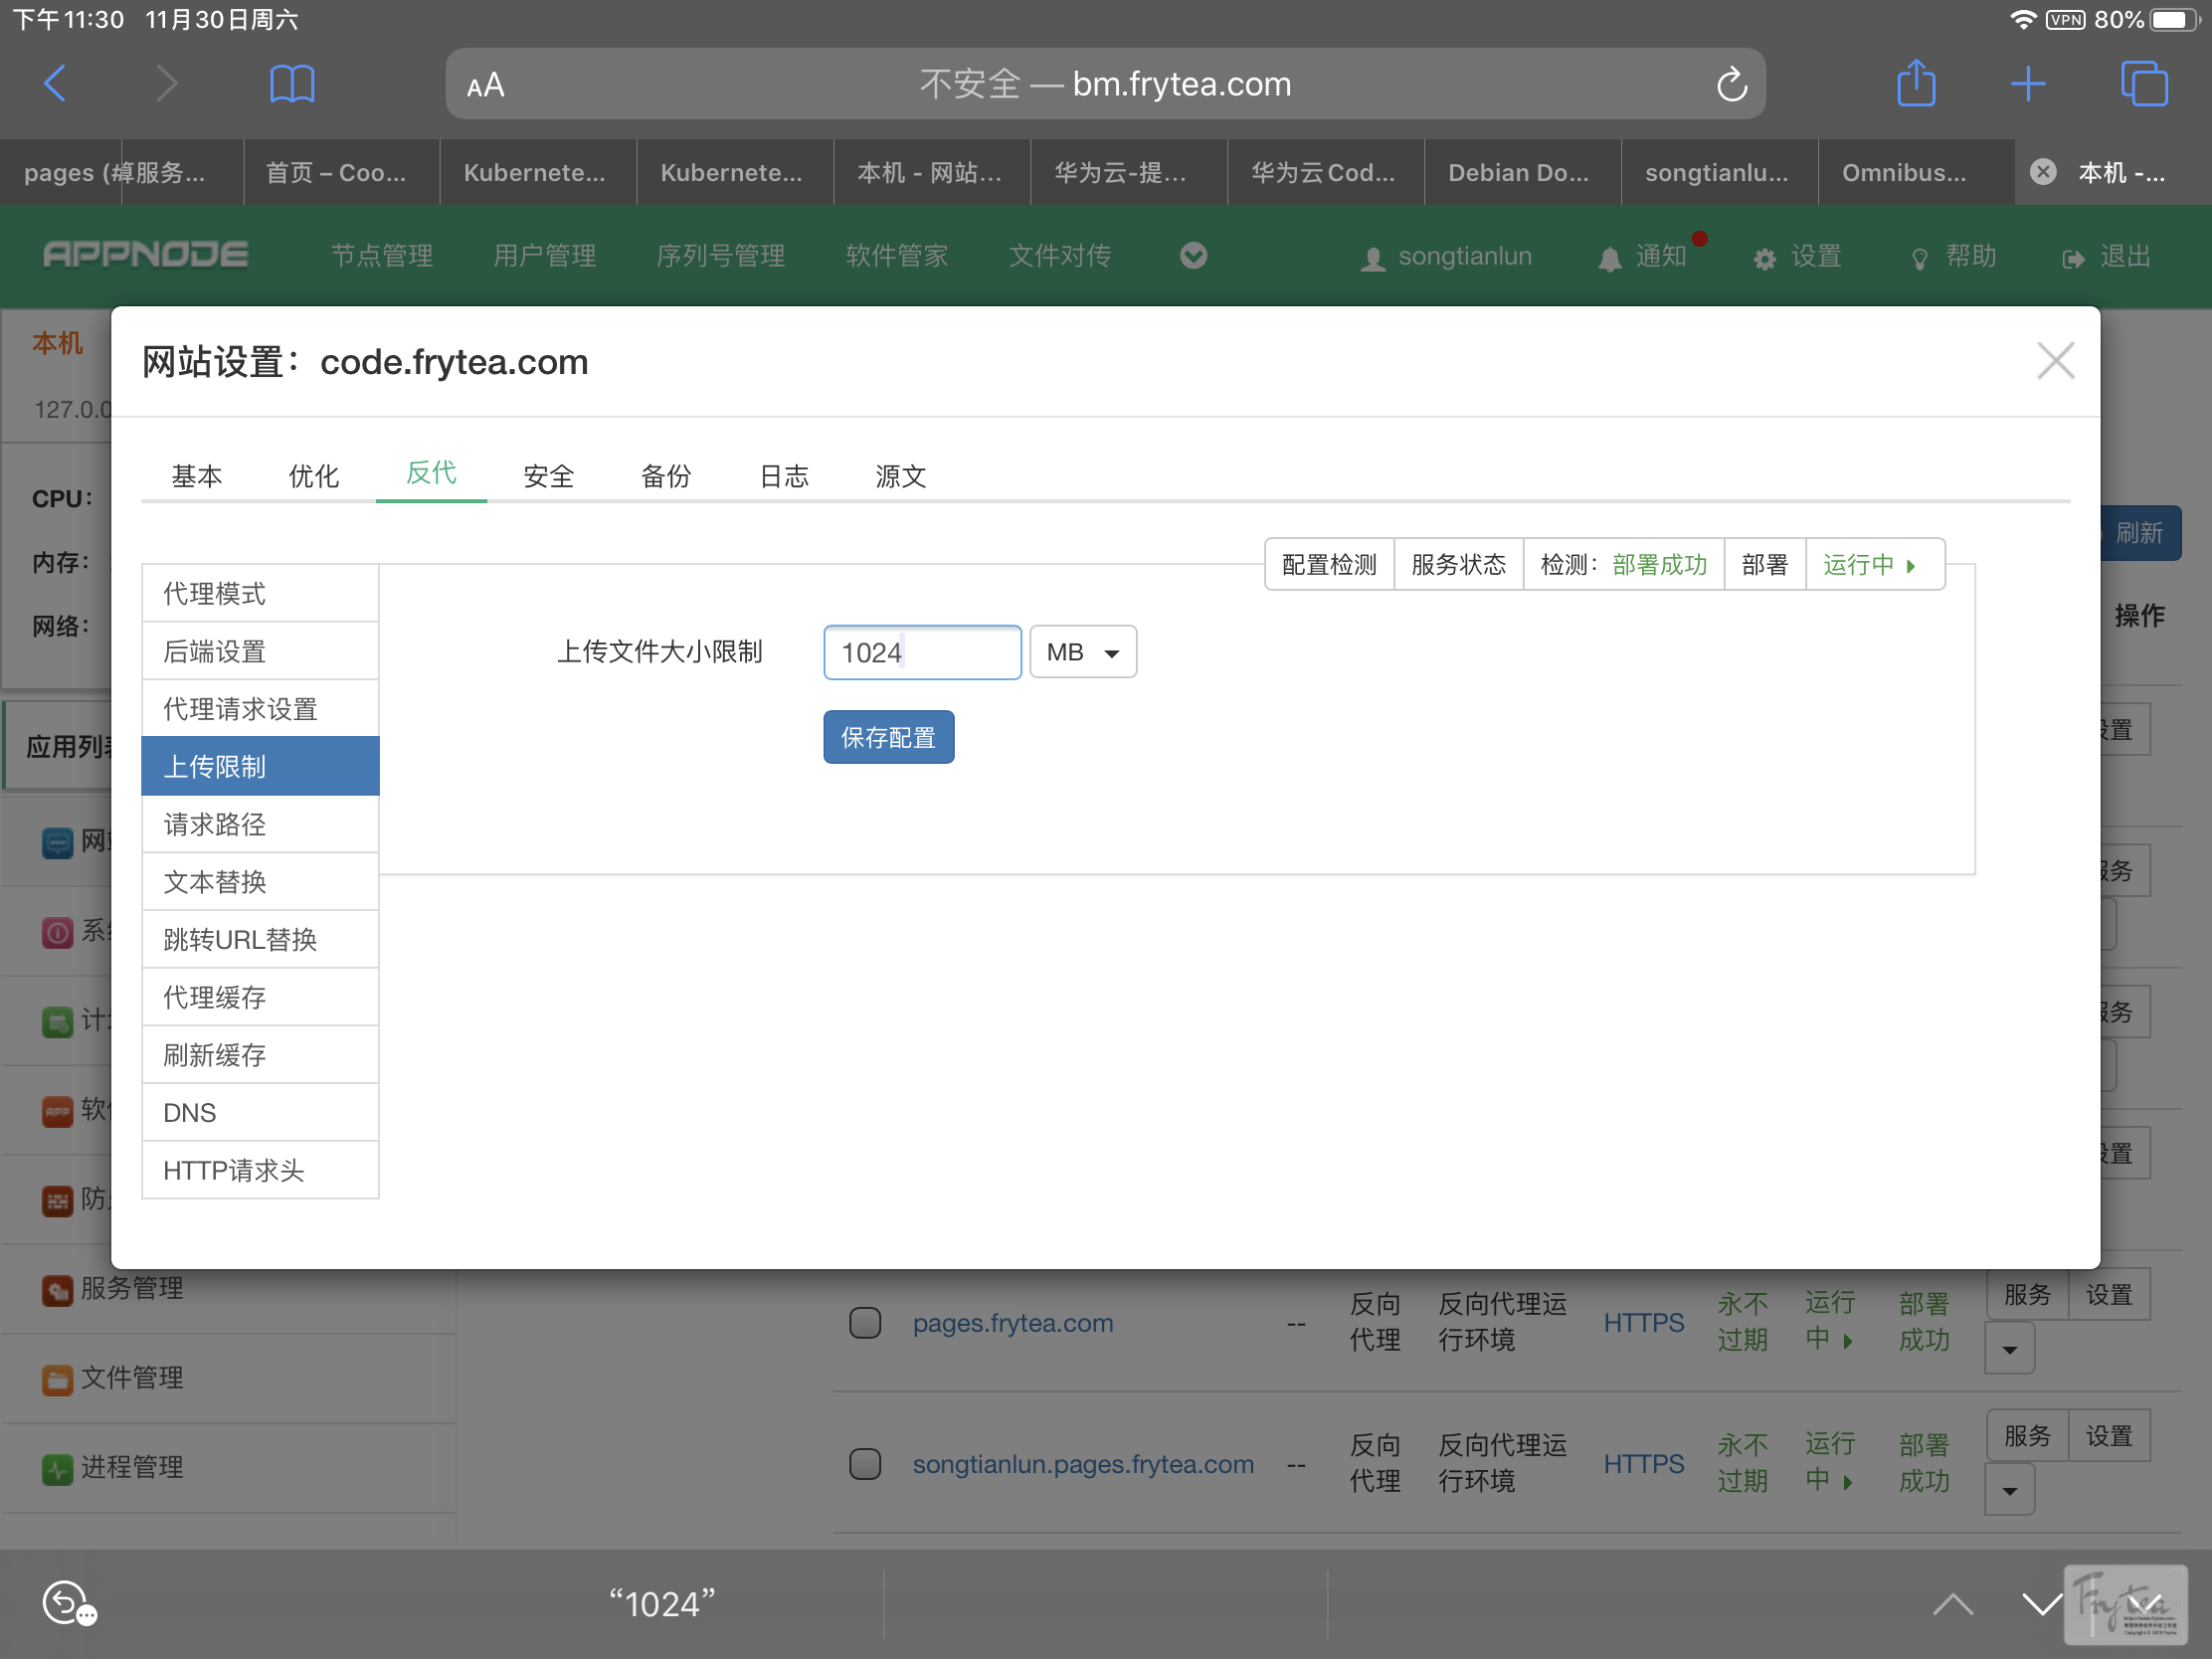The height and width of the screenshot is (1659, 2212).
Task: Tap the Safari back arrow
Action: click(x=56, y=84)
